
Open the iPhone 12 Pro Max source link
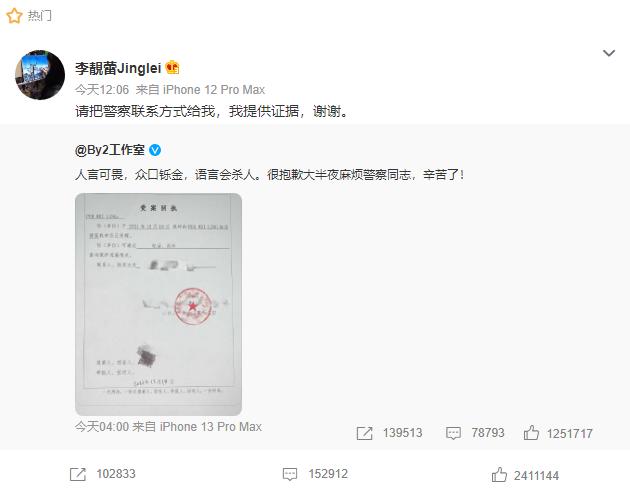pyautogui.click(x=214, y=90)
